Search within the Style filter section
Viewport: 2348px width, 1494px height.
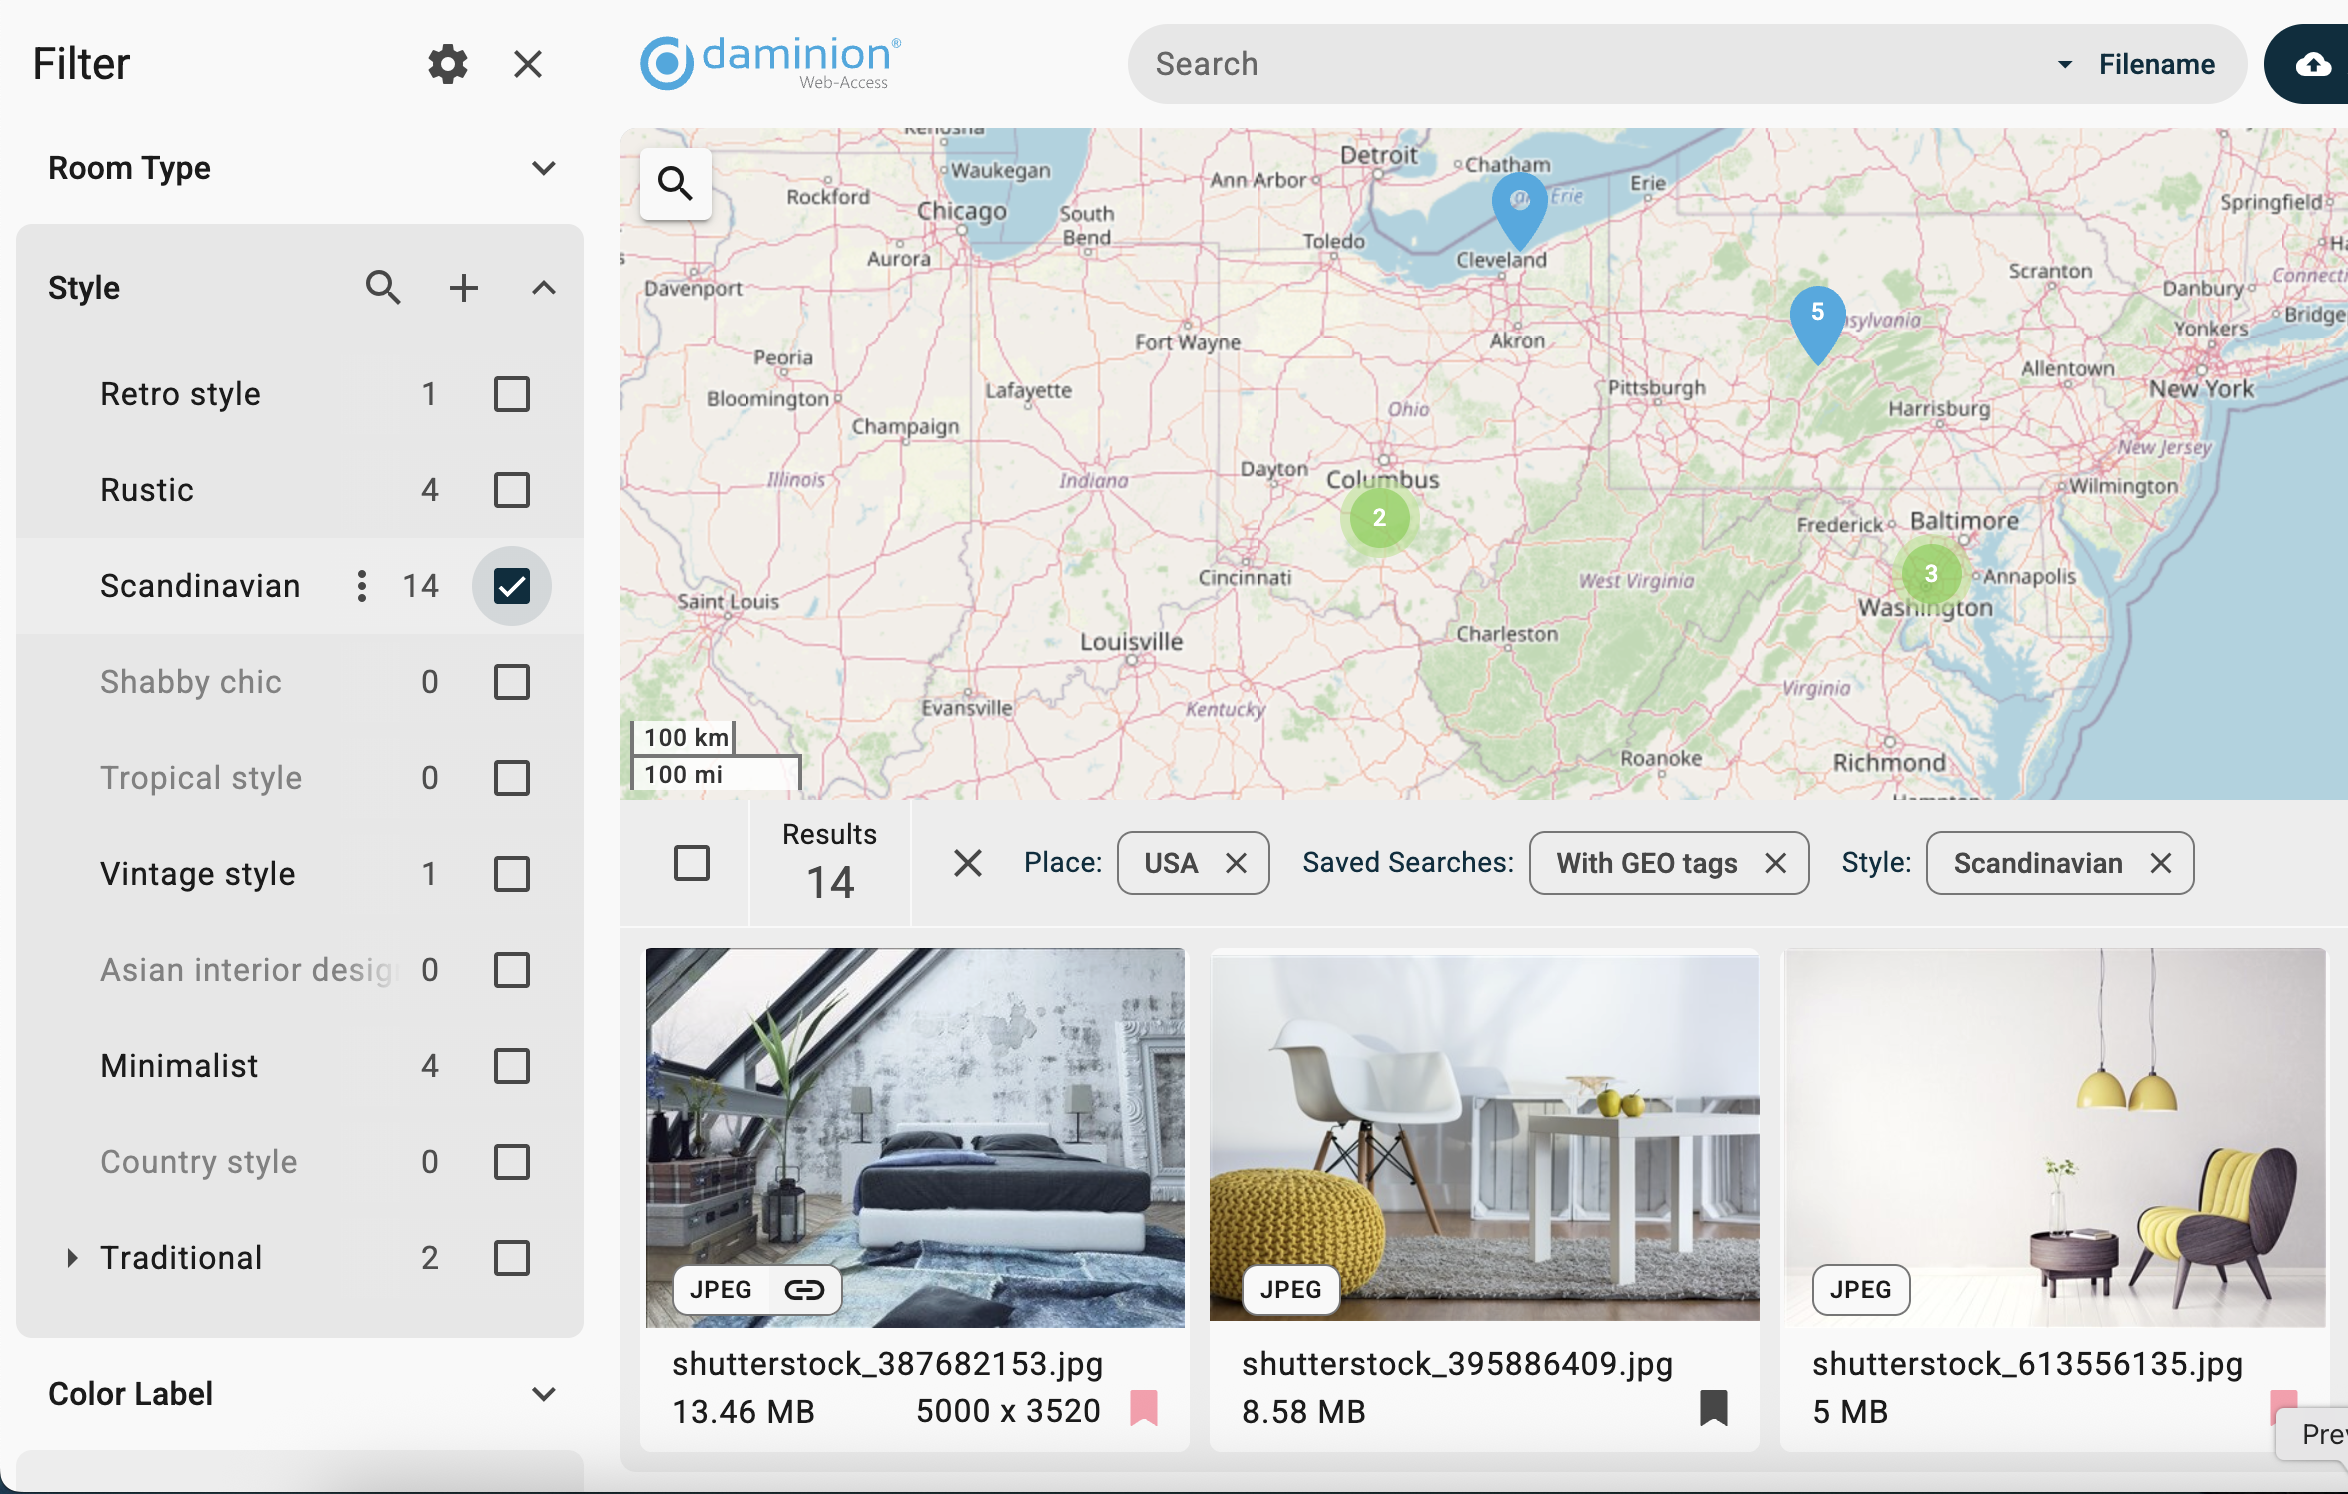383,288
